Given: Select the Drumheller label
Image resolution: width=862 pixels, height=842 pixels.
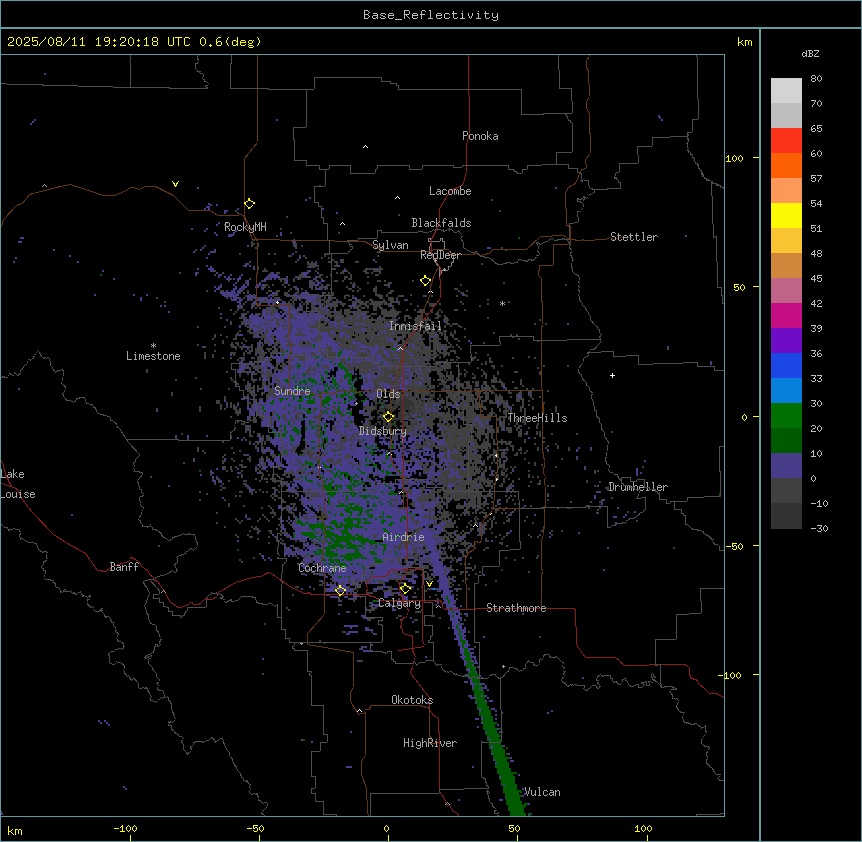Looking at the screenshot, I should 638,487.
